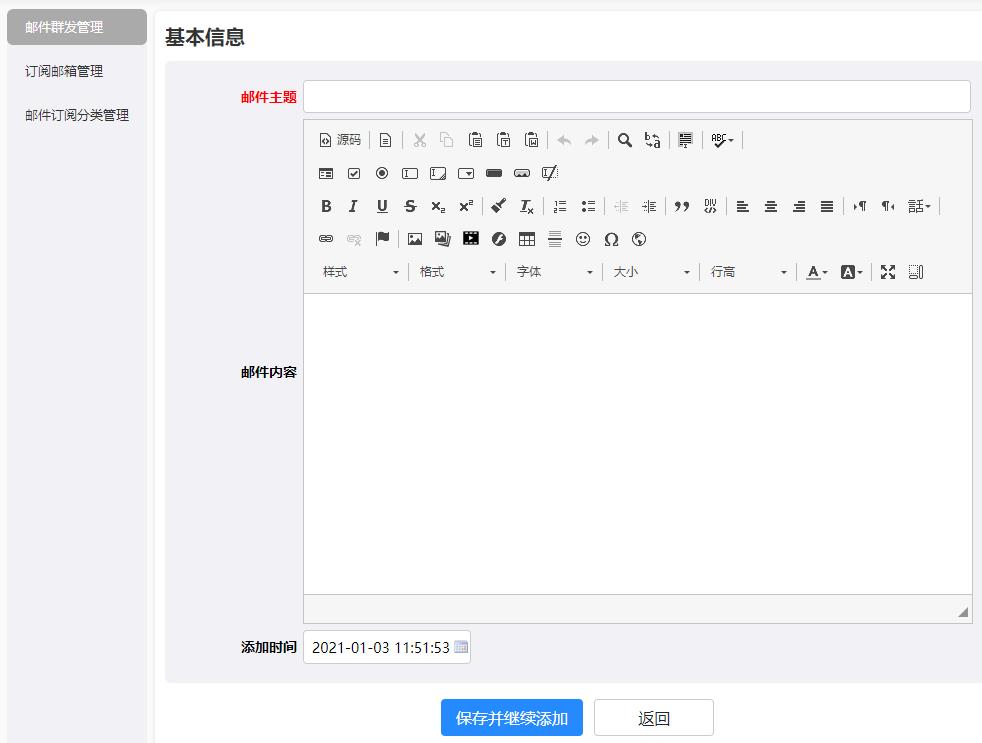The image size is (982, 743).
Task: Open 邮件订阅分类管理 in the sidebar
Action: [x=77, y=115]
